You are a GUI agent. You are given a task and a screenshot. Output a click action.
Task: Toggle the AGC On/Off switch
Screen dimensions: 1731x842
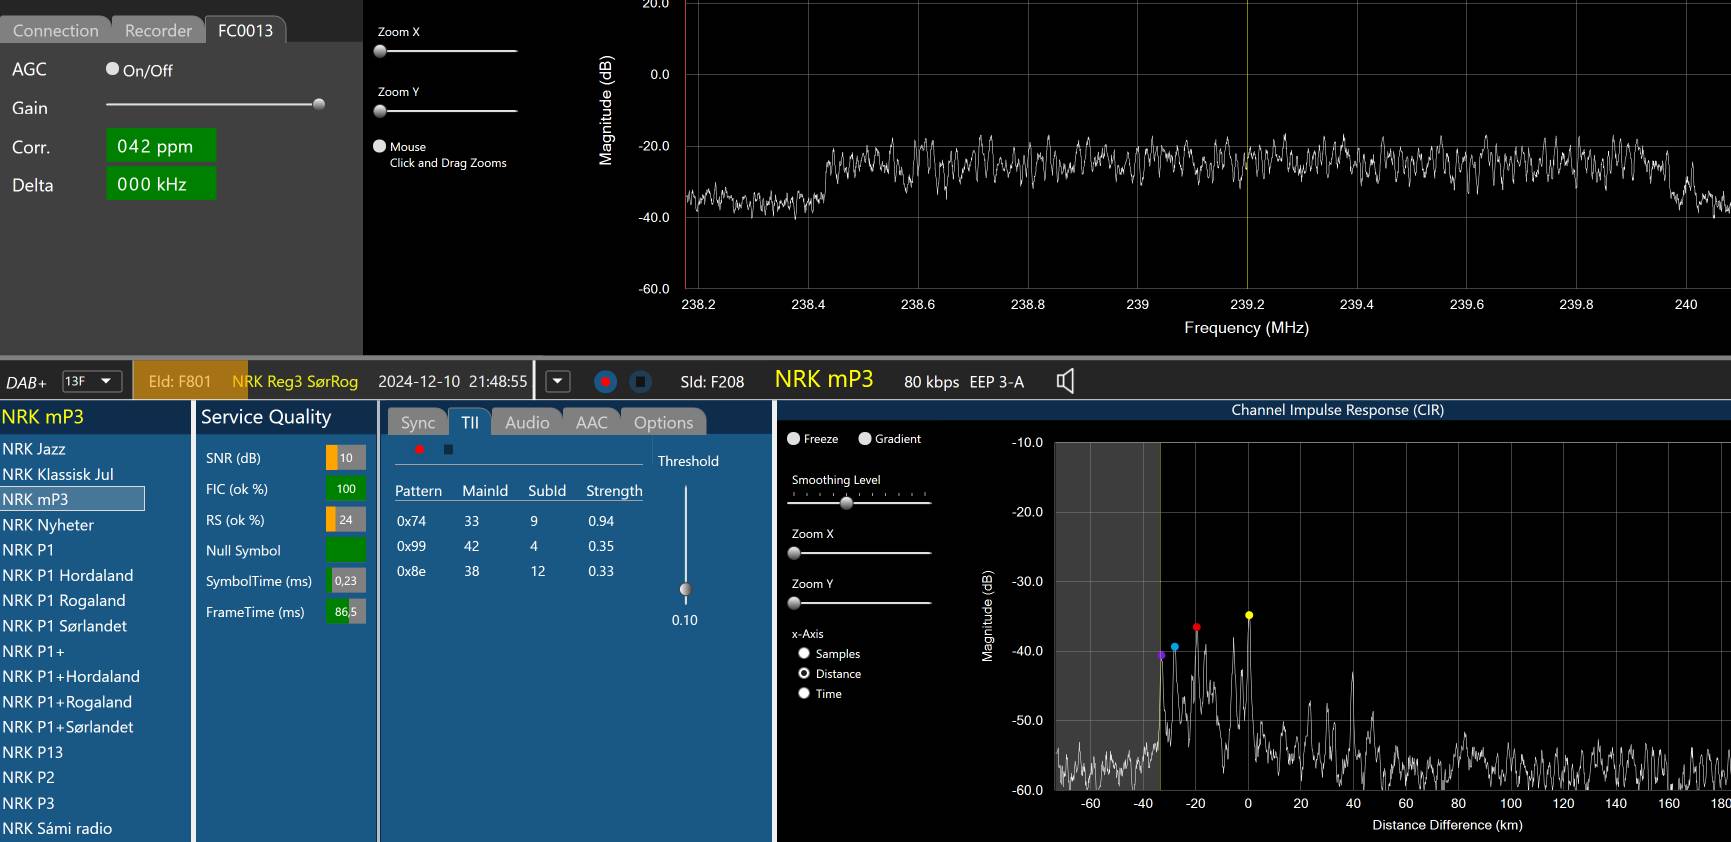[113, 70]
